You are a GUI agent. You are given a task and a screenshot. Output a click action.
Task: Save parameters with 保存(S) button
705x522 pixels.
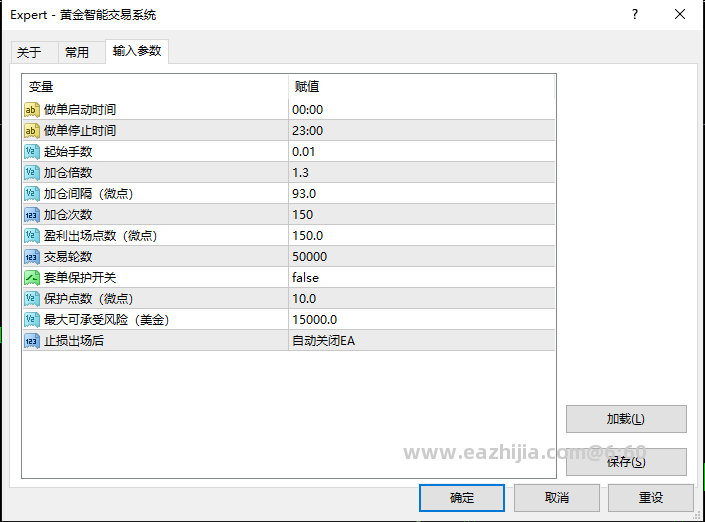[626, 462]
